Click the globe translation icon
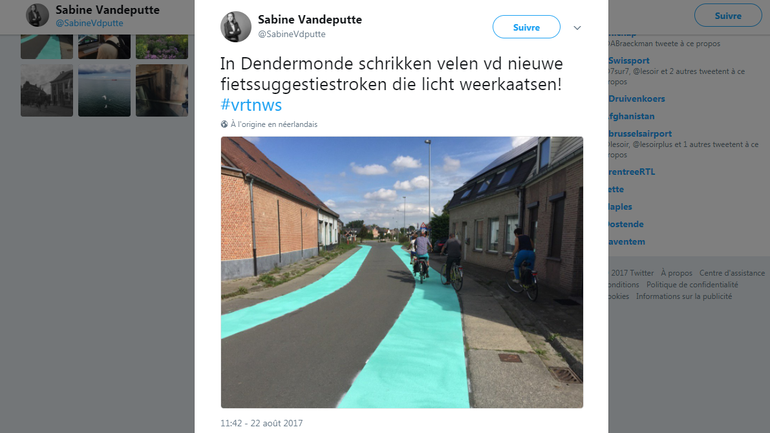Viewport: 770px width, 433px height. [224, 124]
